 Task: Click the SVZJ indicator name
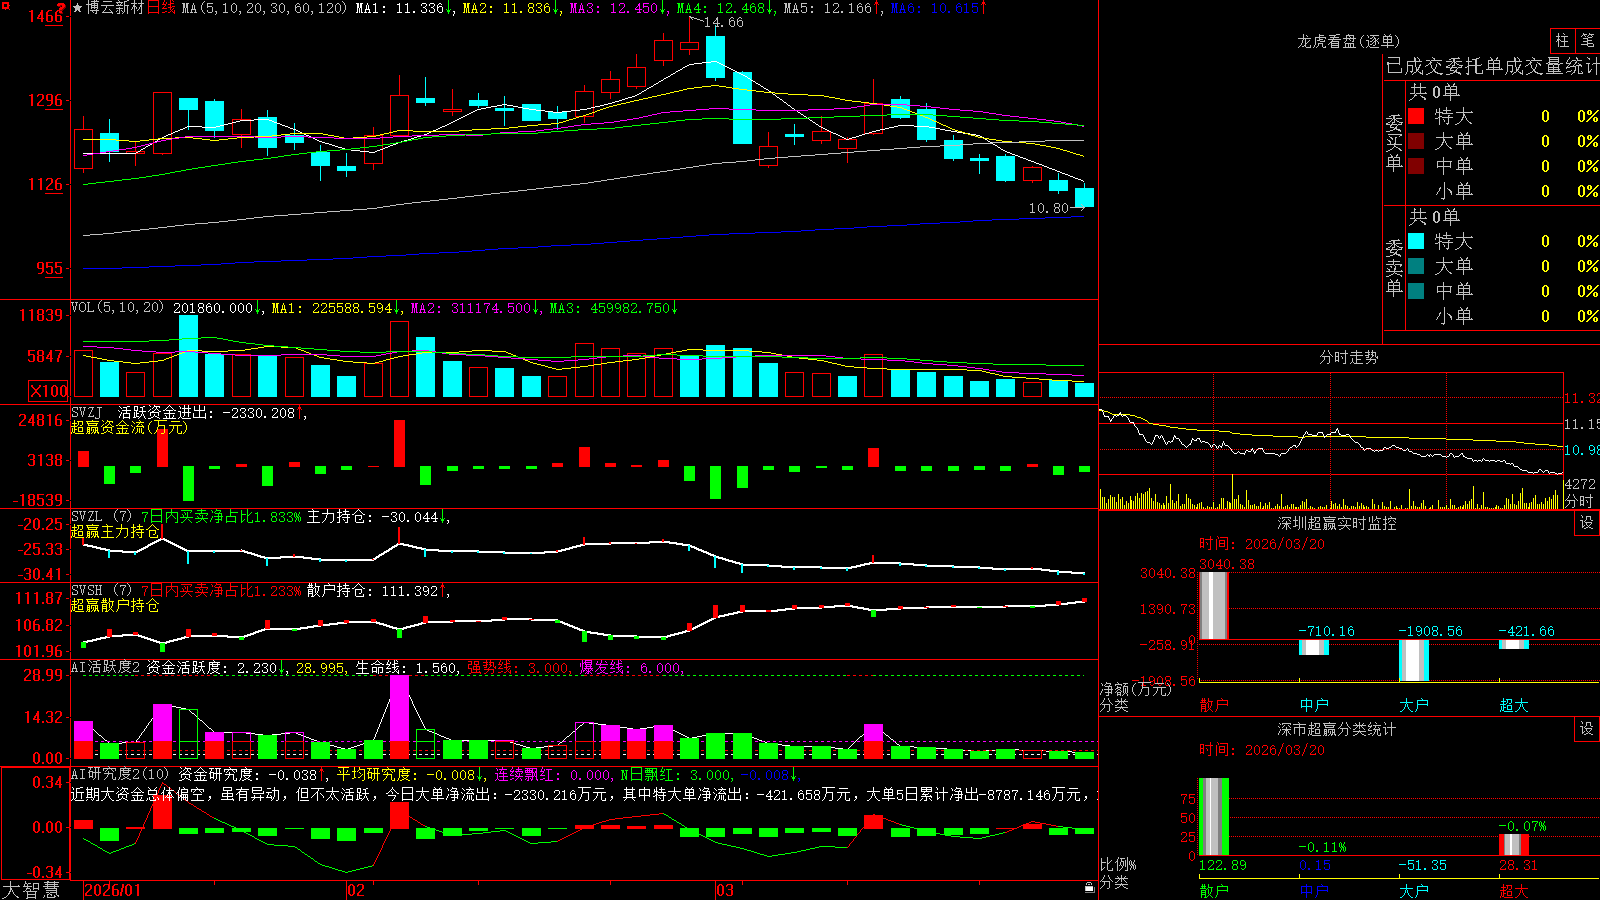[x=87, y=412]
